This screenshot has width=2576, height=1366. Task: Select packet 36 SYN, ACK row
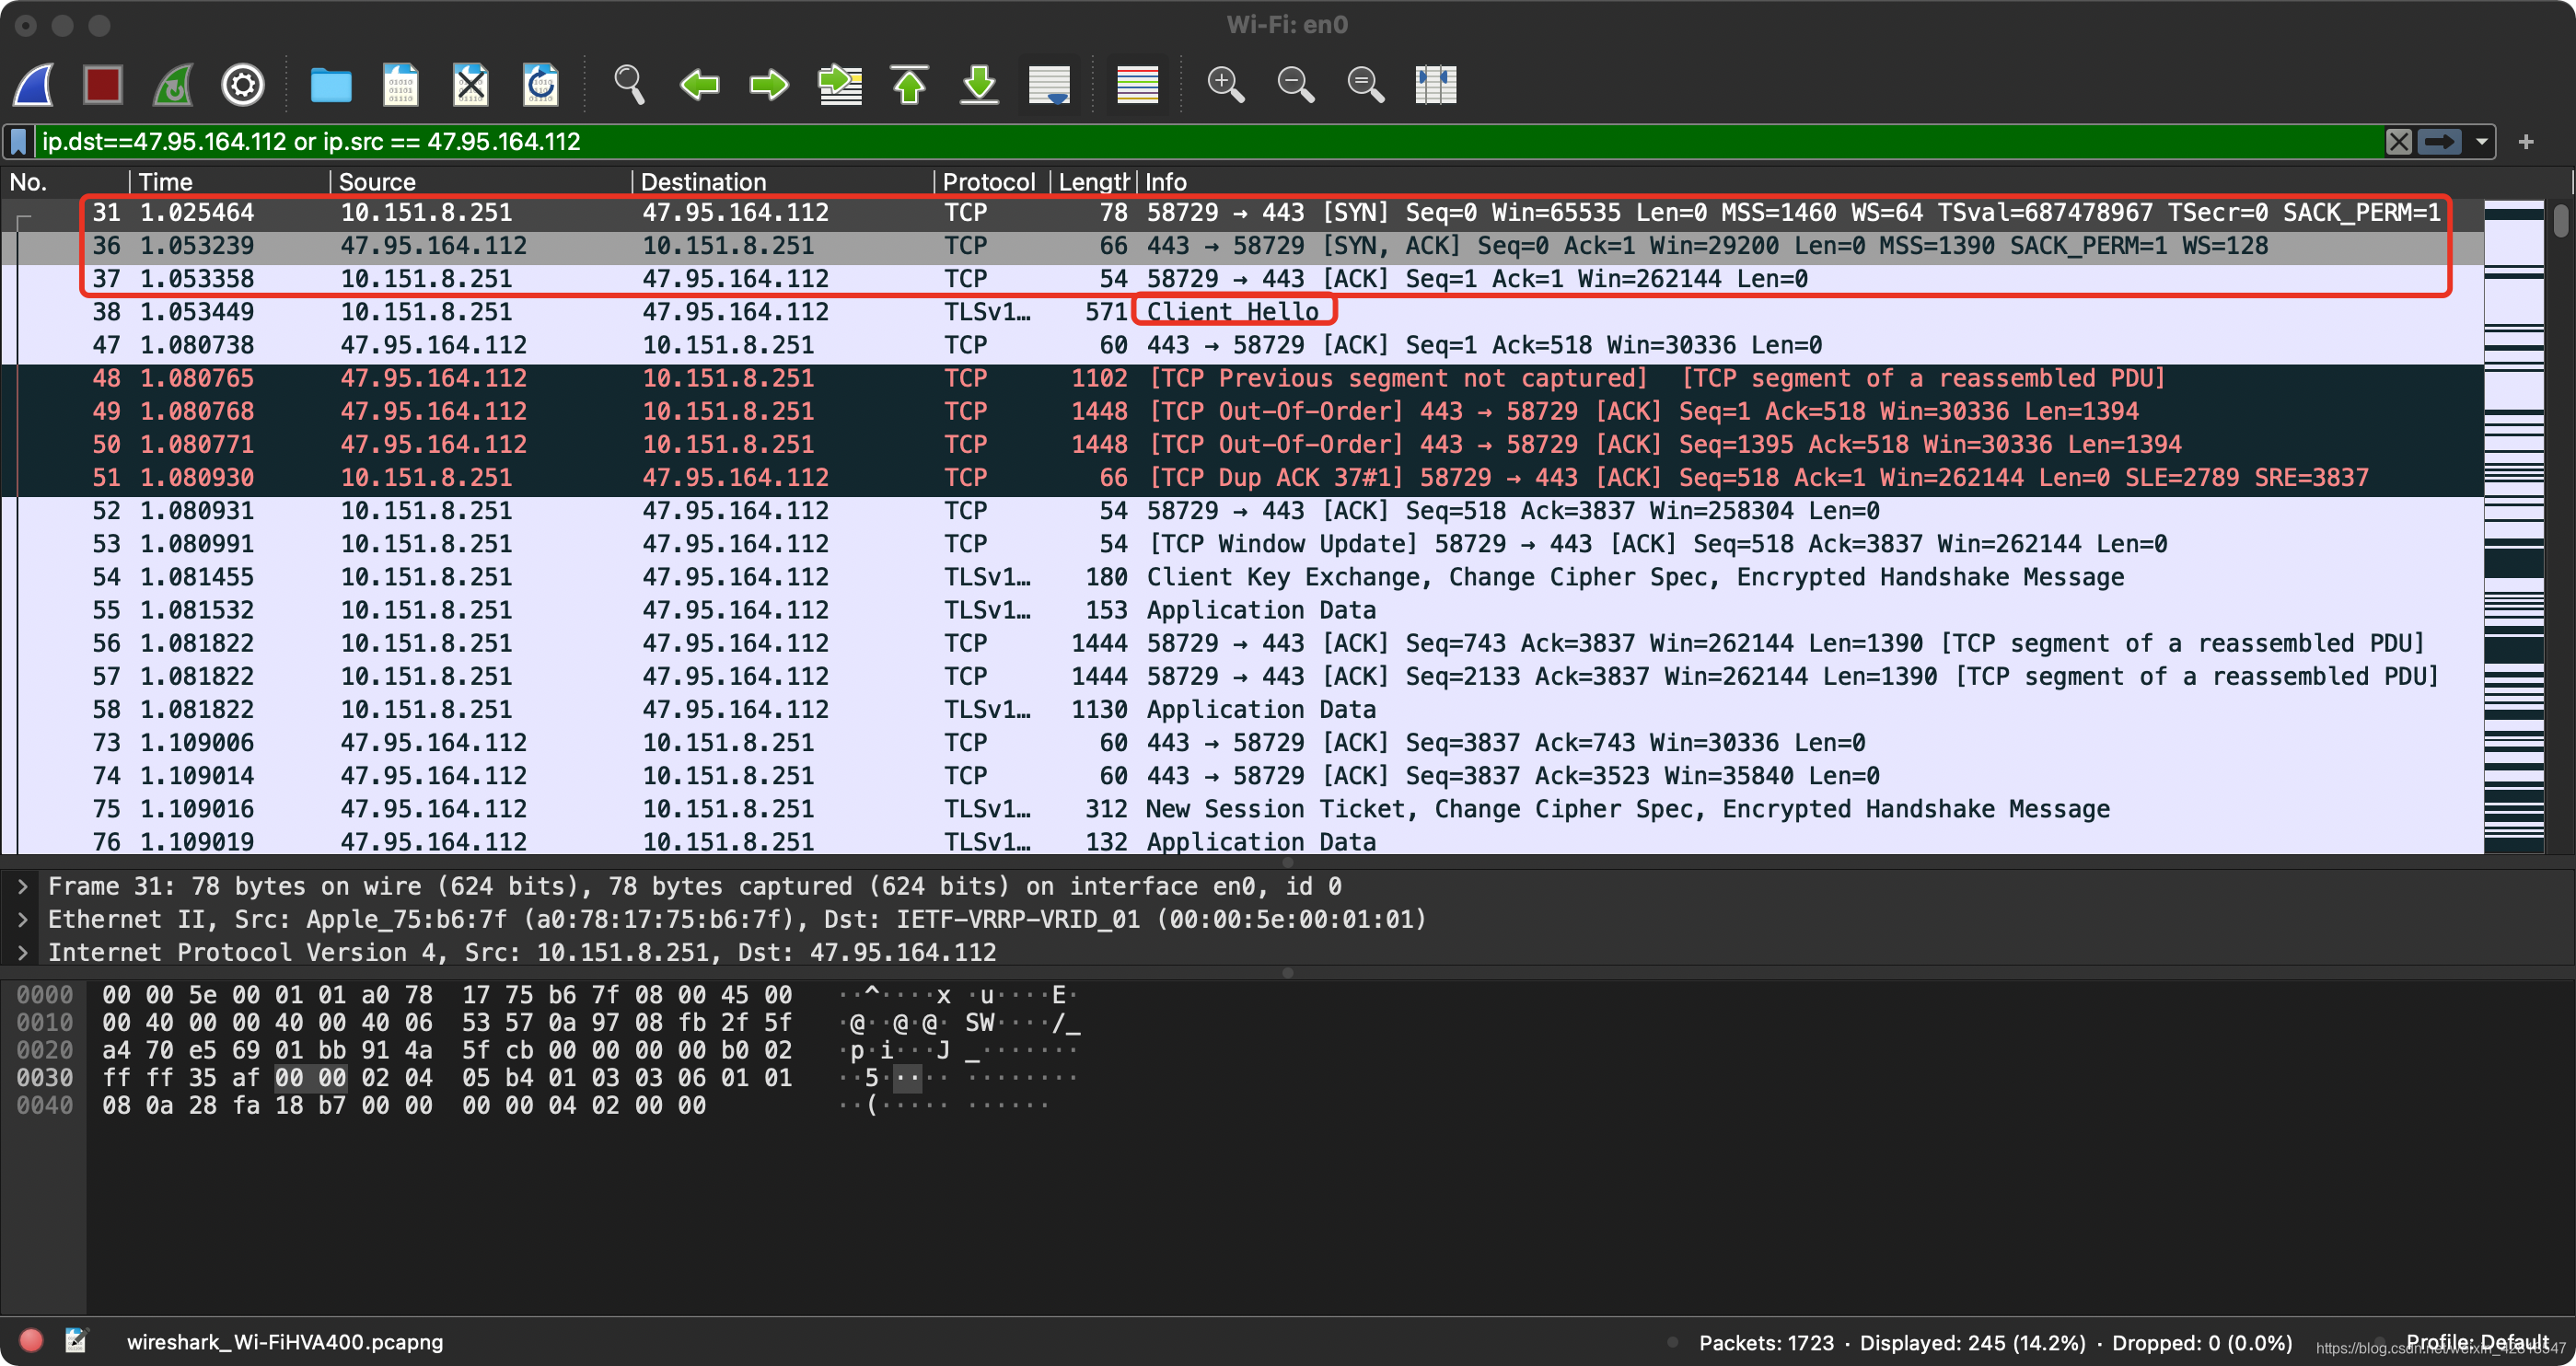point(1242,246)
